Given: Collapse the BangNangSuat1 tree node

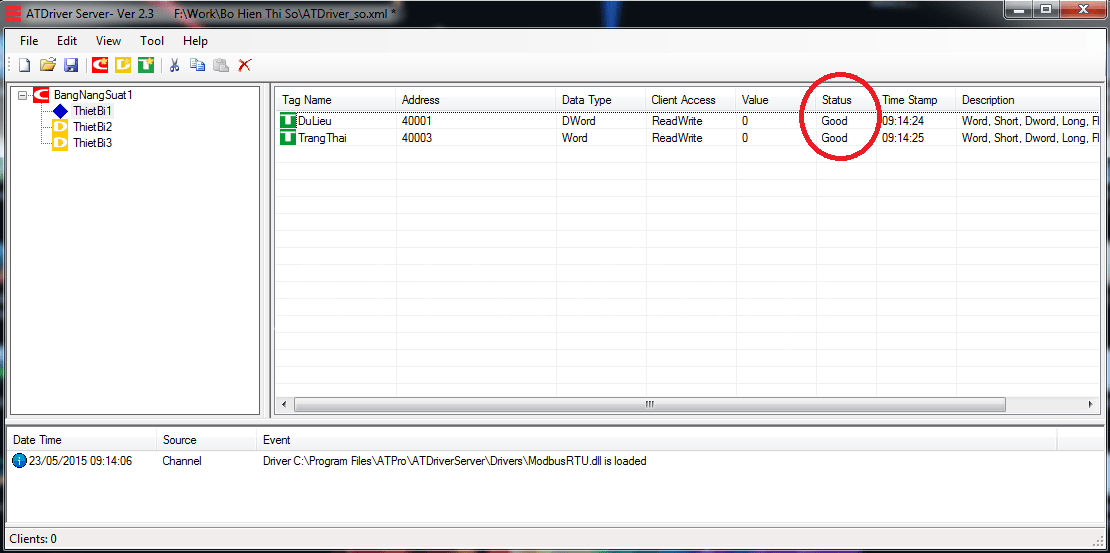Looking at the screenshot, I should tap(22, 94).
